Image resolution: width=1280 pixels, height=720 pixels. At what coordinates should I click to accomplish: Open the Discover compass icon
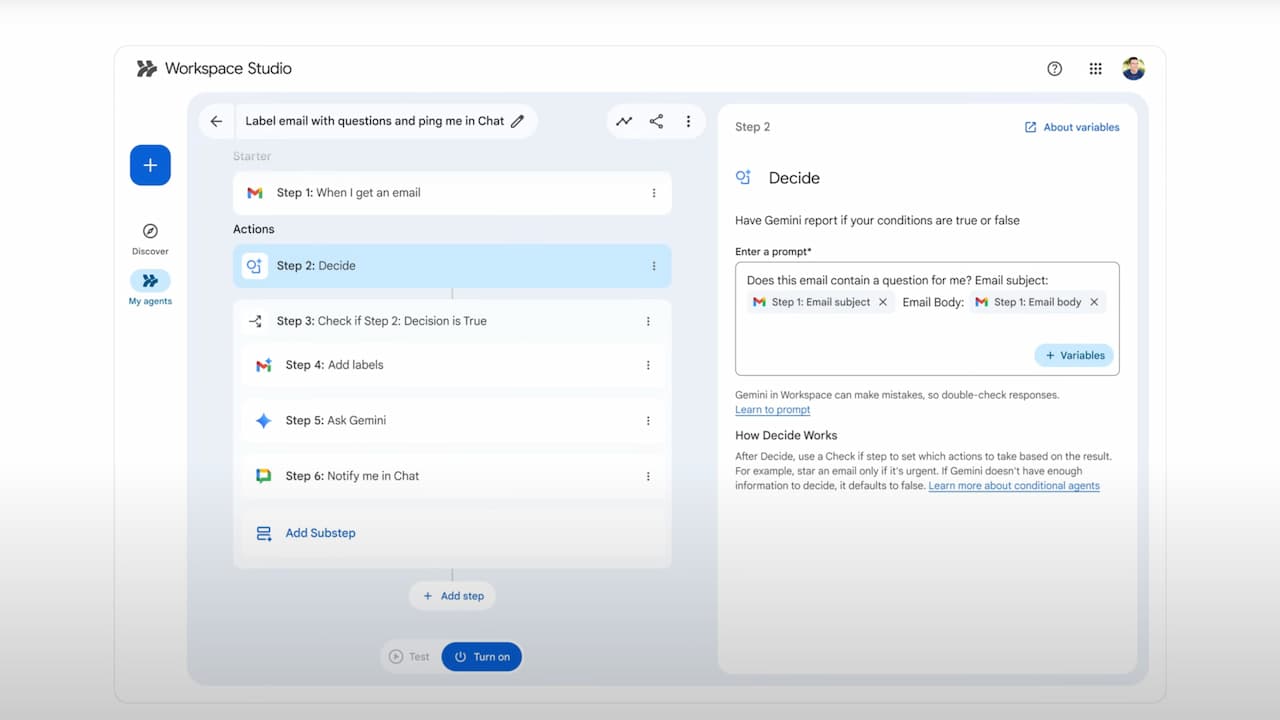coord(150,231)
